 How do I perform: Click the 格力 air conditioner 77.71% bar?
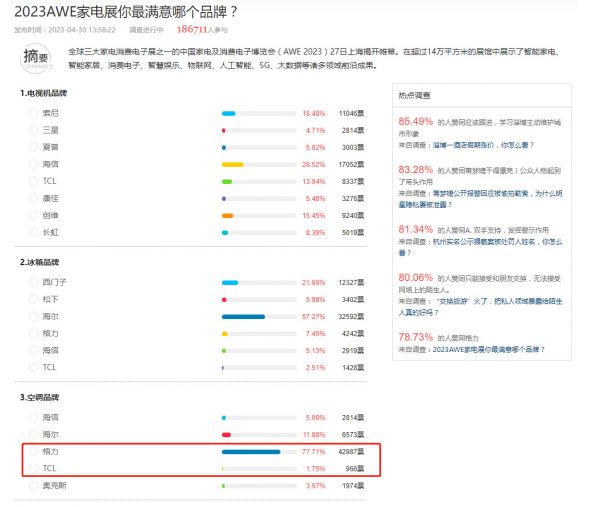tap(251, 451)
